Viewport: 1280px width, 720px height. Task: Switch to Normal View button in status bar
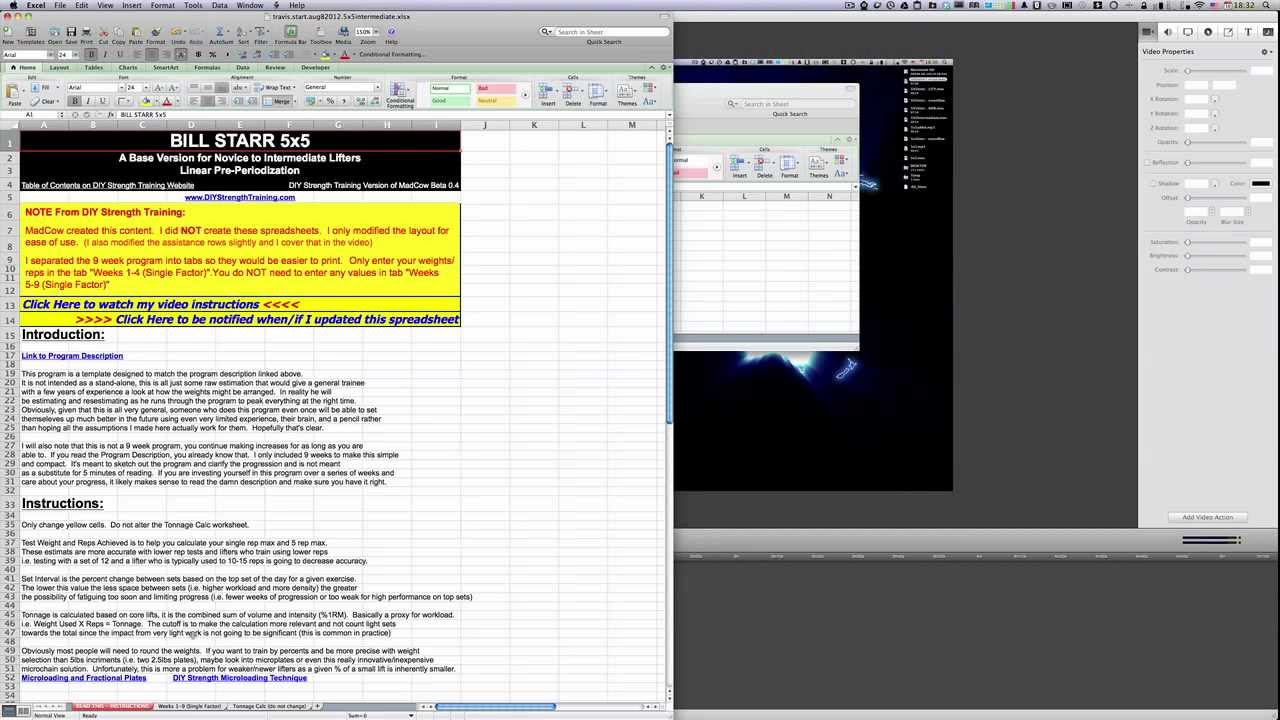click(x=7, y=710)
